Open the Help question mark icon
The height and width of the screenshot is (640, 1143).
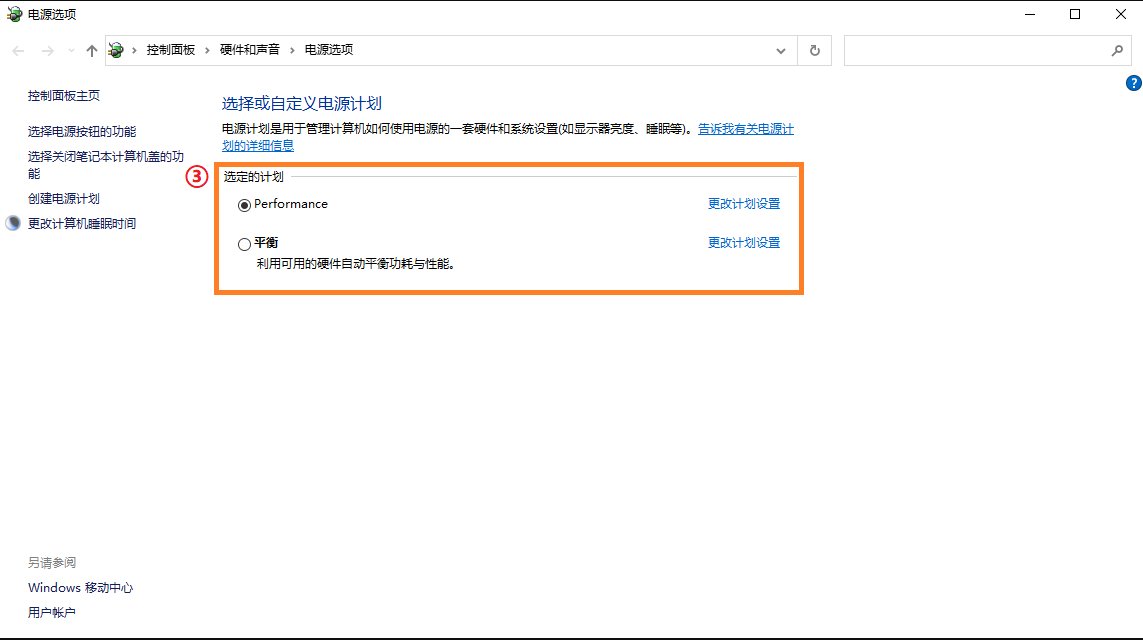point(1134,83)
